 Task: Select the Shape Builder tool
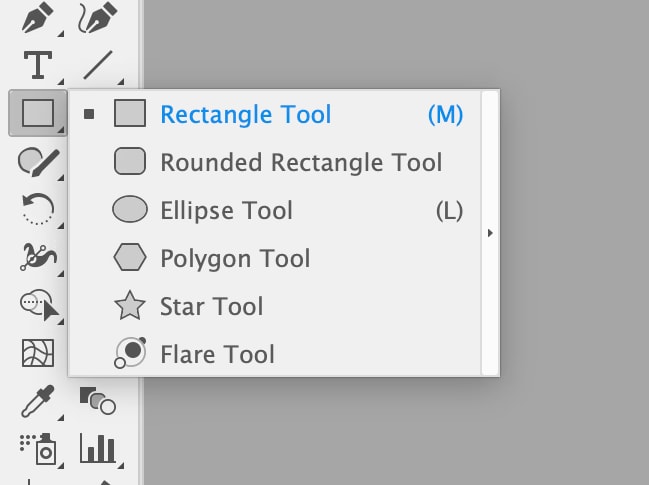[x=37, y=303]
